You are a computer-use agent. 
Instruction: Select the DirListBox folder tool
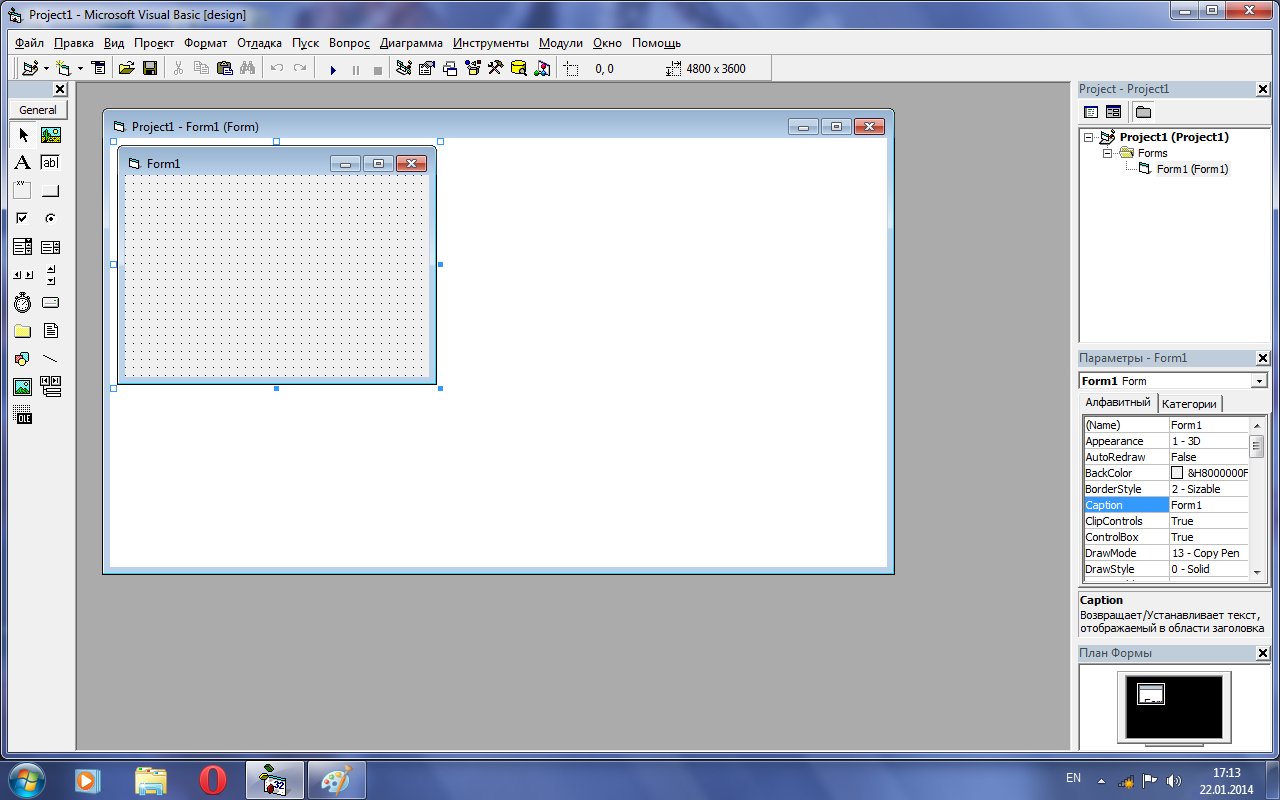[x=23, y=330]
